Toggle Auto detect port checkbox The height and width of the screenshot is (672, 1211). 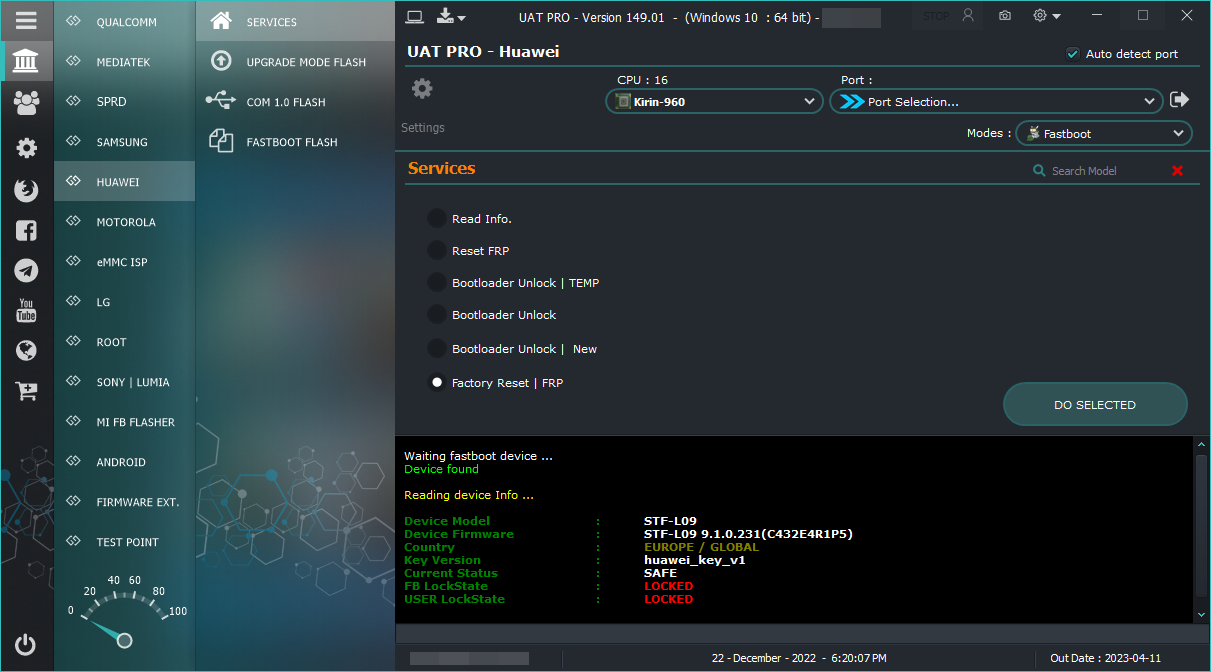click(1073, 54)
